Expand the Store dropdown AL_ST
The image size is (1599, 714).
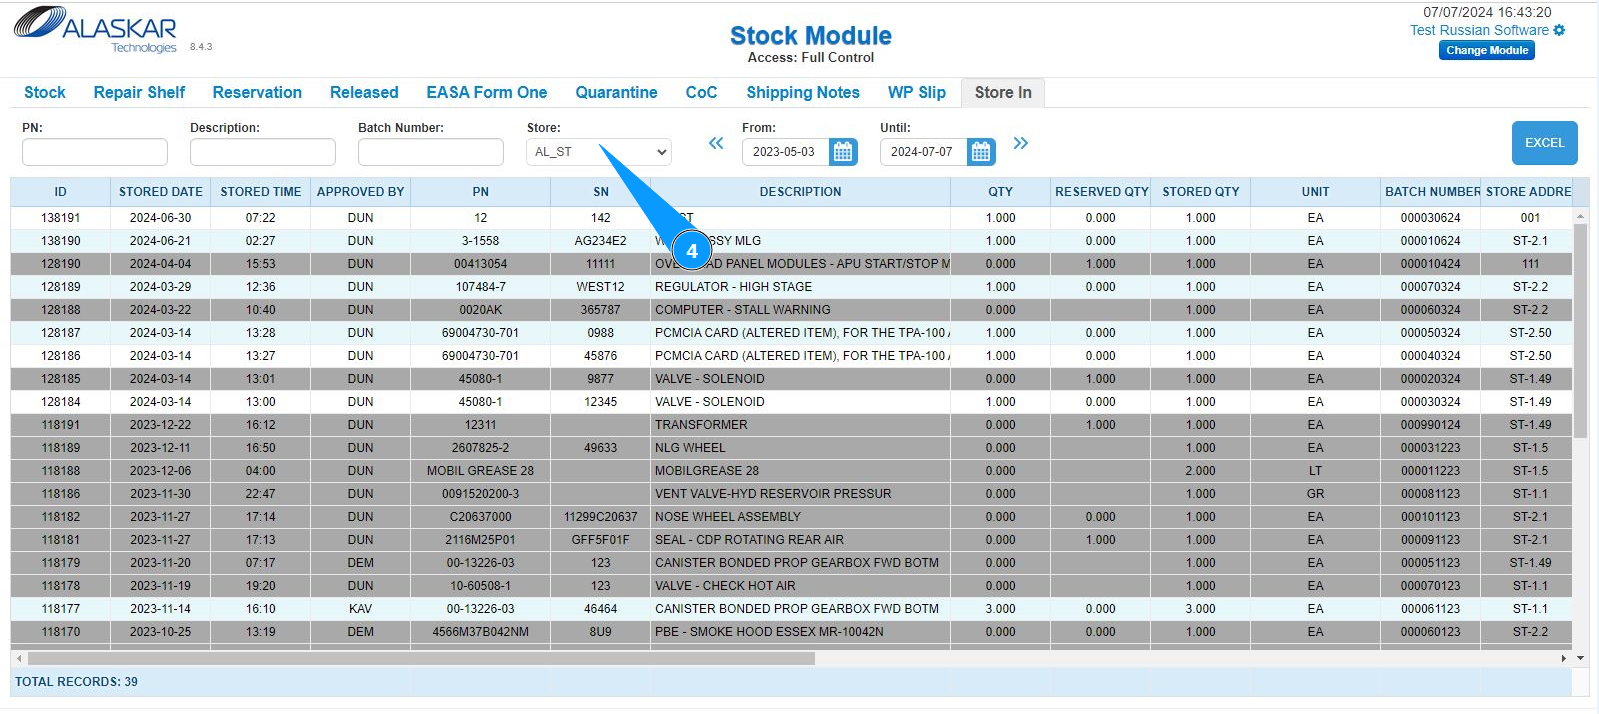(598, 152)
